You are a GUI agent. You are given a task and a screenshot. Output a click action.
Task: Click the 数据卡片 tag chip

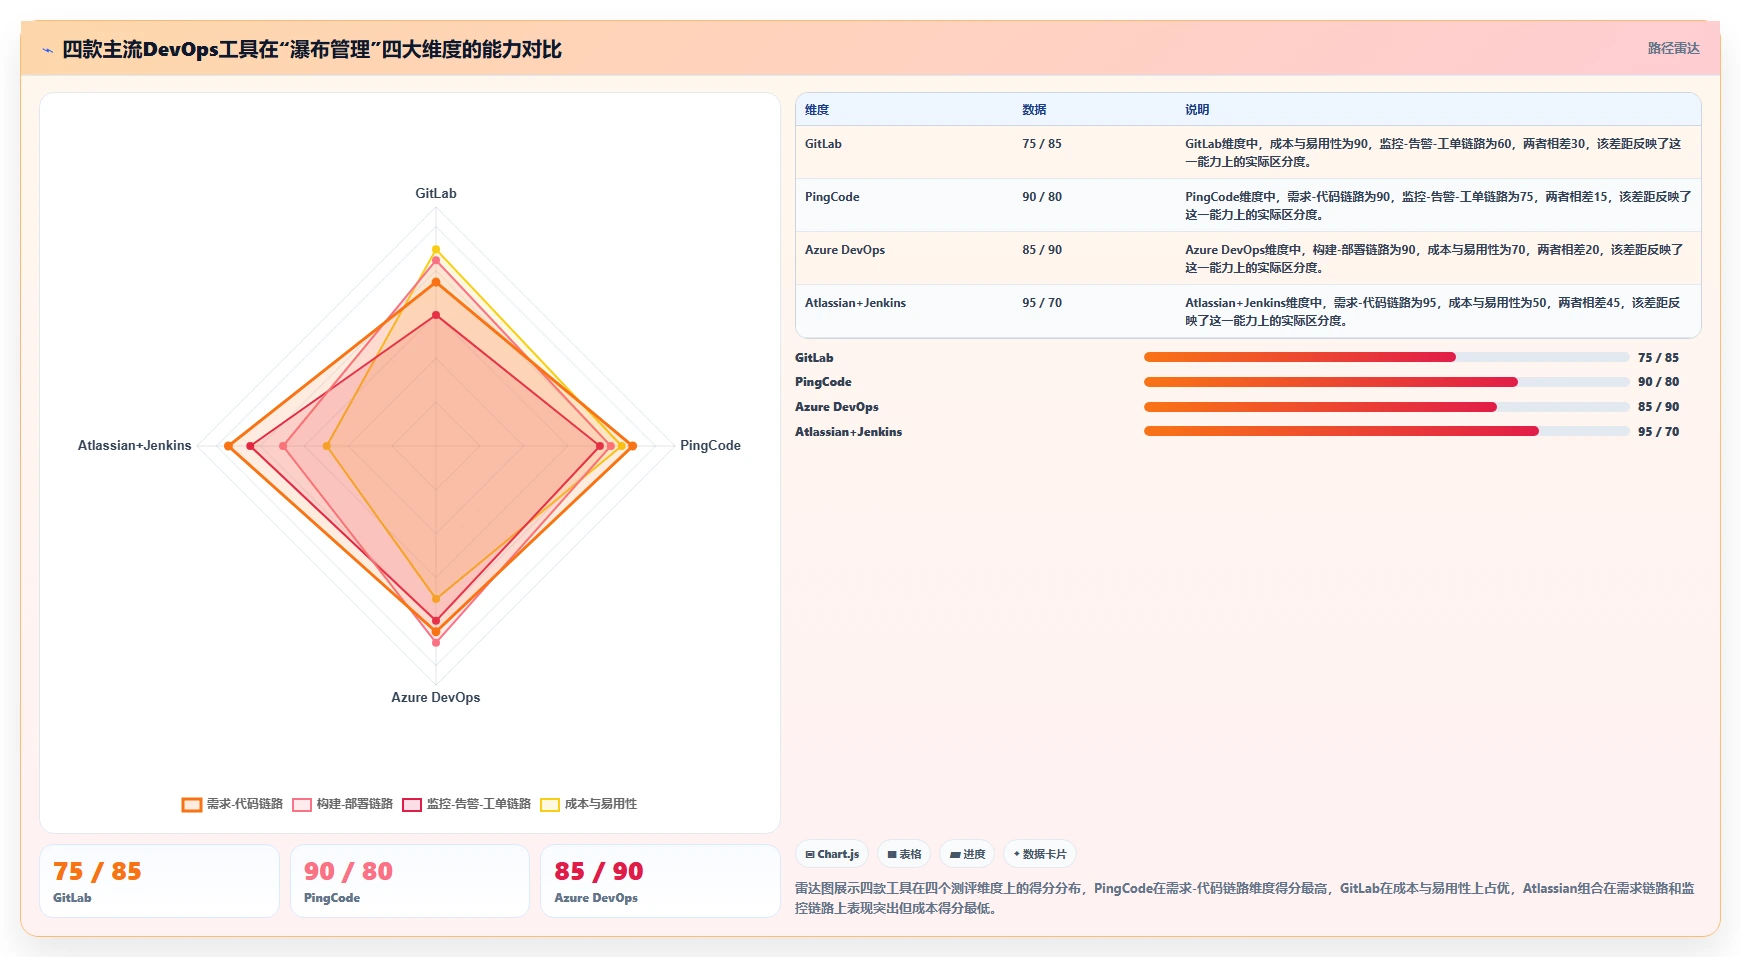(1040, 854)
